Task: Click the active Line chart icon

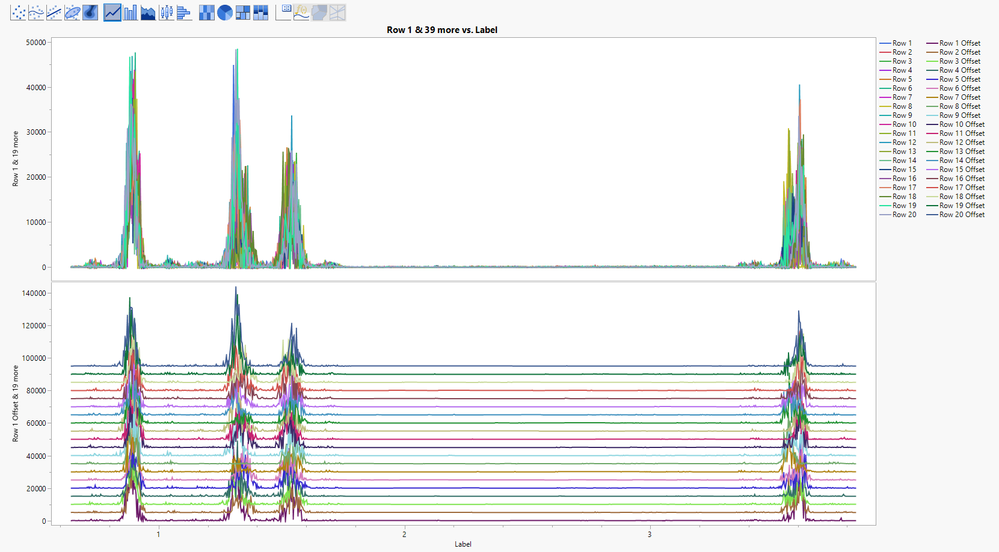Action: pyautogui.click(x=112, y=12)
